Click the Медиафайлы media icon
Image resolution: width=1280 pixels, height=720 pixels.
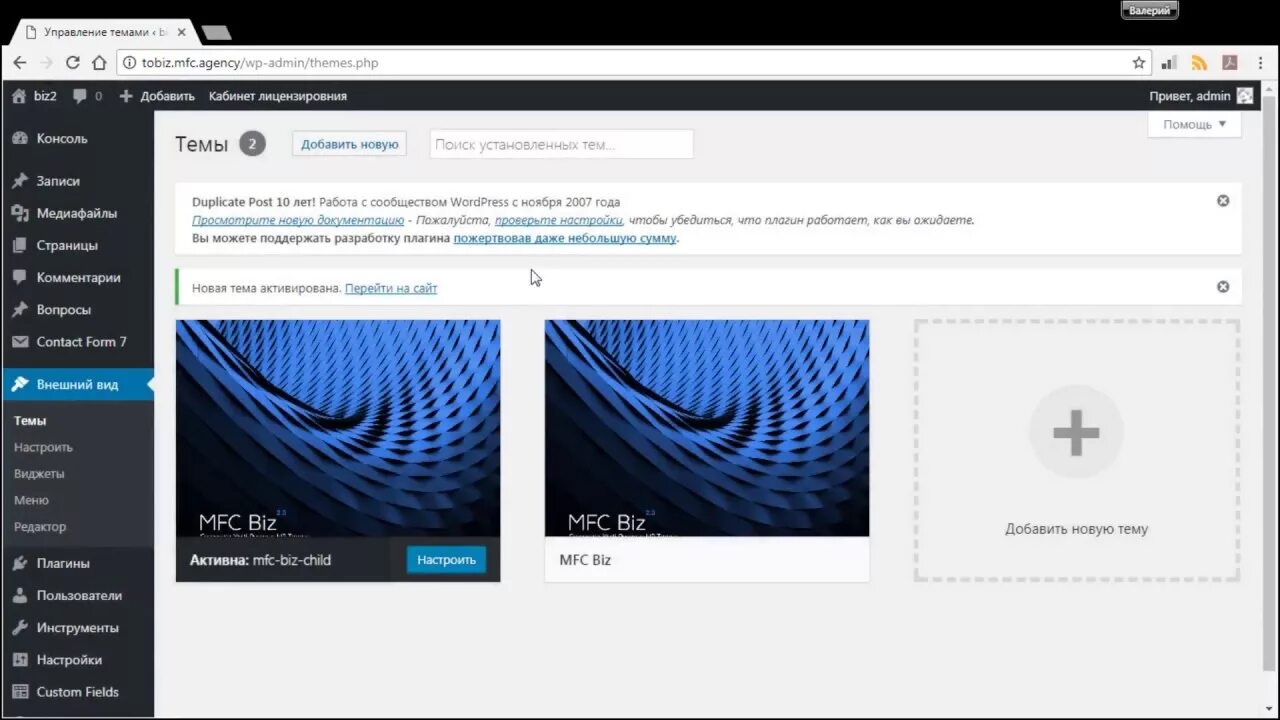click(20, 213)
